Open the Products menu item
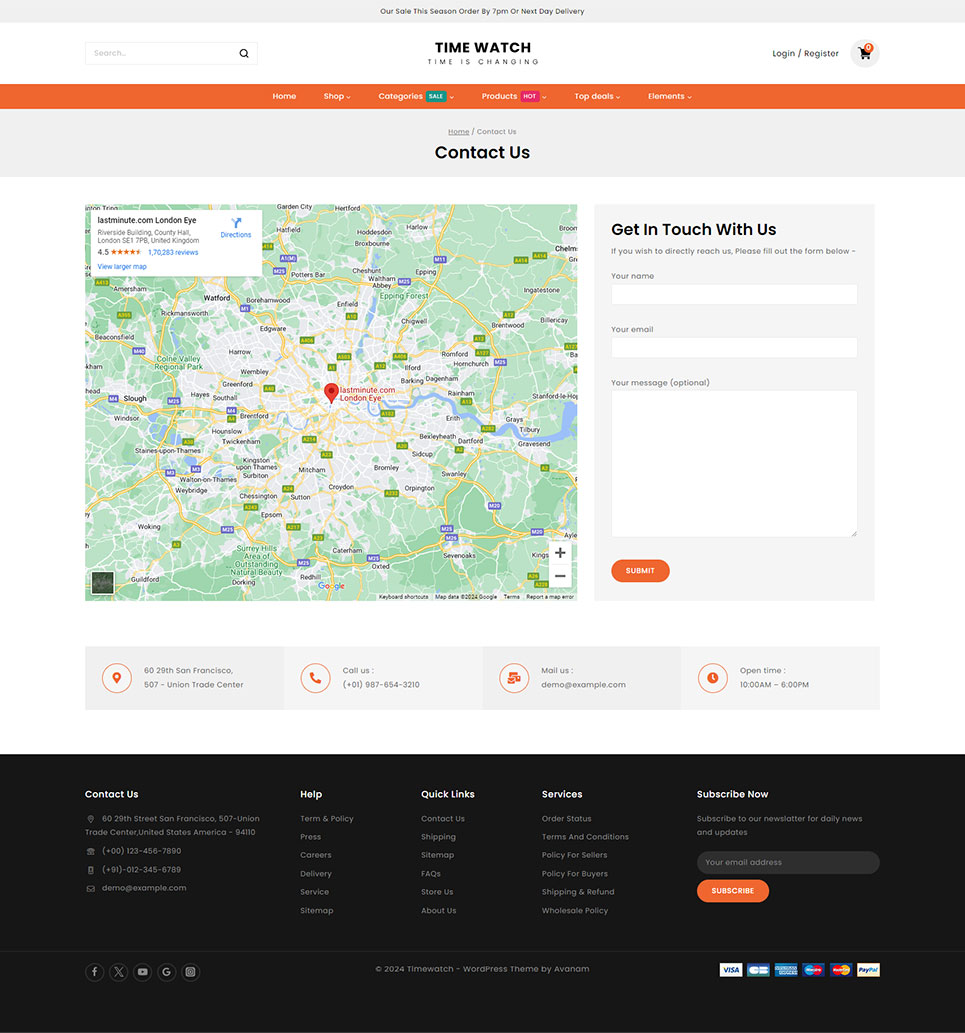The image size is (965, 1033). pos(513,97)
